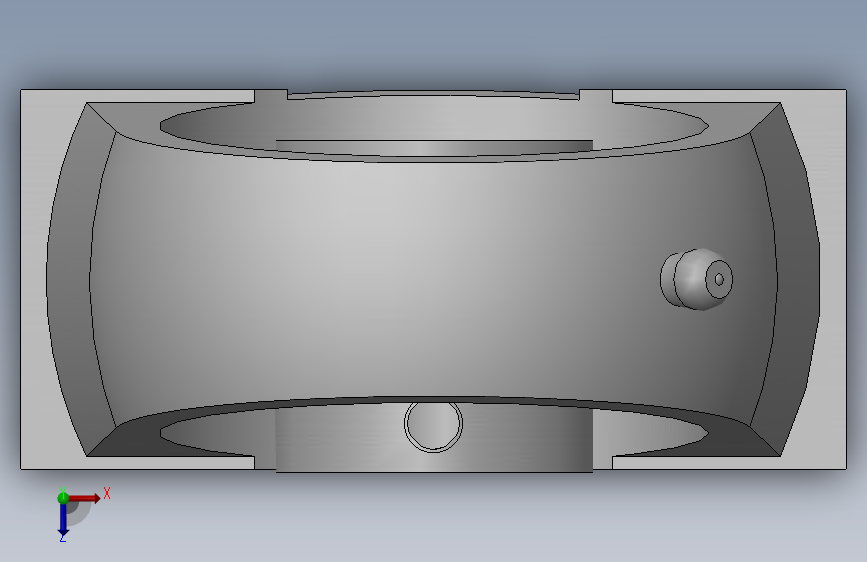Image resolution: width=867 pixels, height=562 pixels.
Task: Select the circular hole at the model's bottom edge
Action: point(434,425)
